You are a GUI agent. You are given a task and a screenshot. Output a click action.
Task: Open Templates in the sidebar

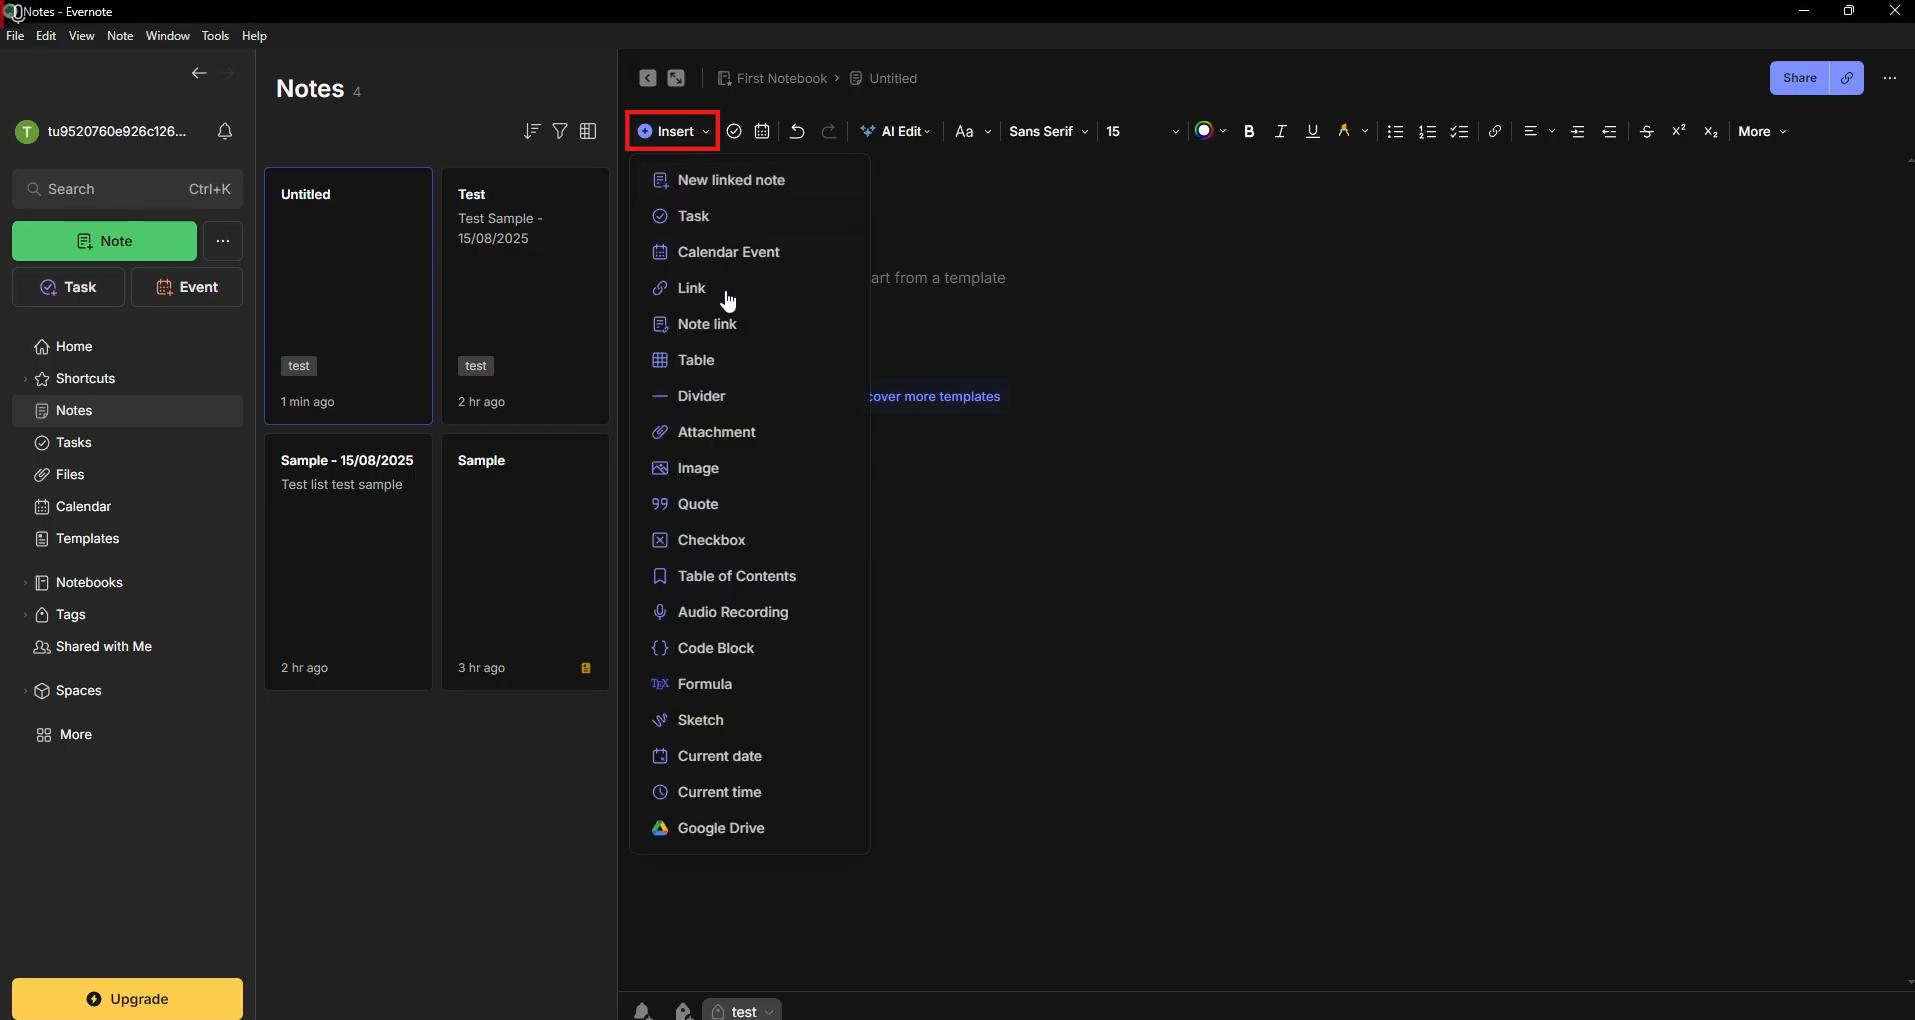pyautogui.click(x=127, y=538)
